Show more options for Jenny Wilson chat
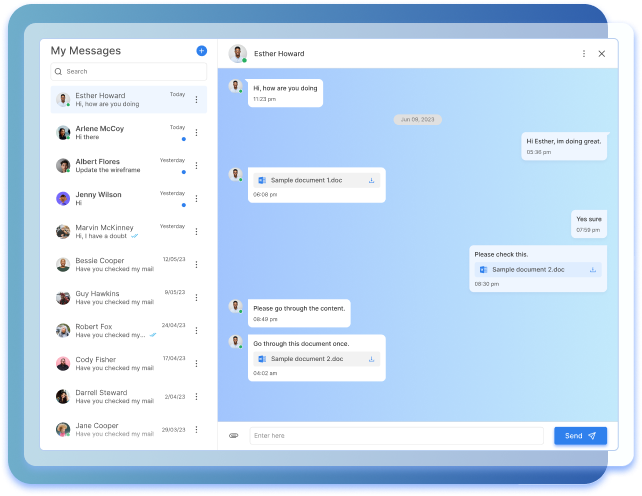The image size is (642, 496). (196, 198)
